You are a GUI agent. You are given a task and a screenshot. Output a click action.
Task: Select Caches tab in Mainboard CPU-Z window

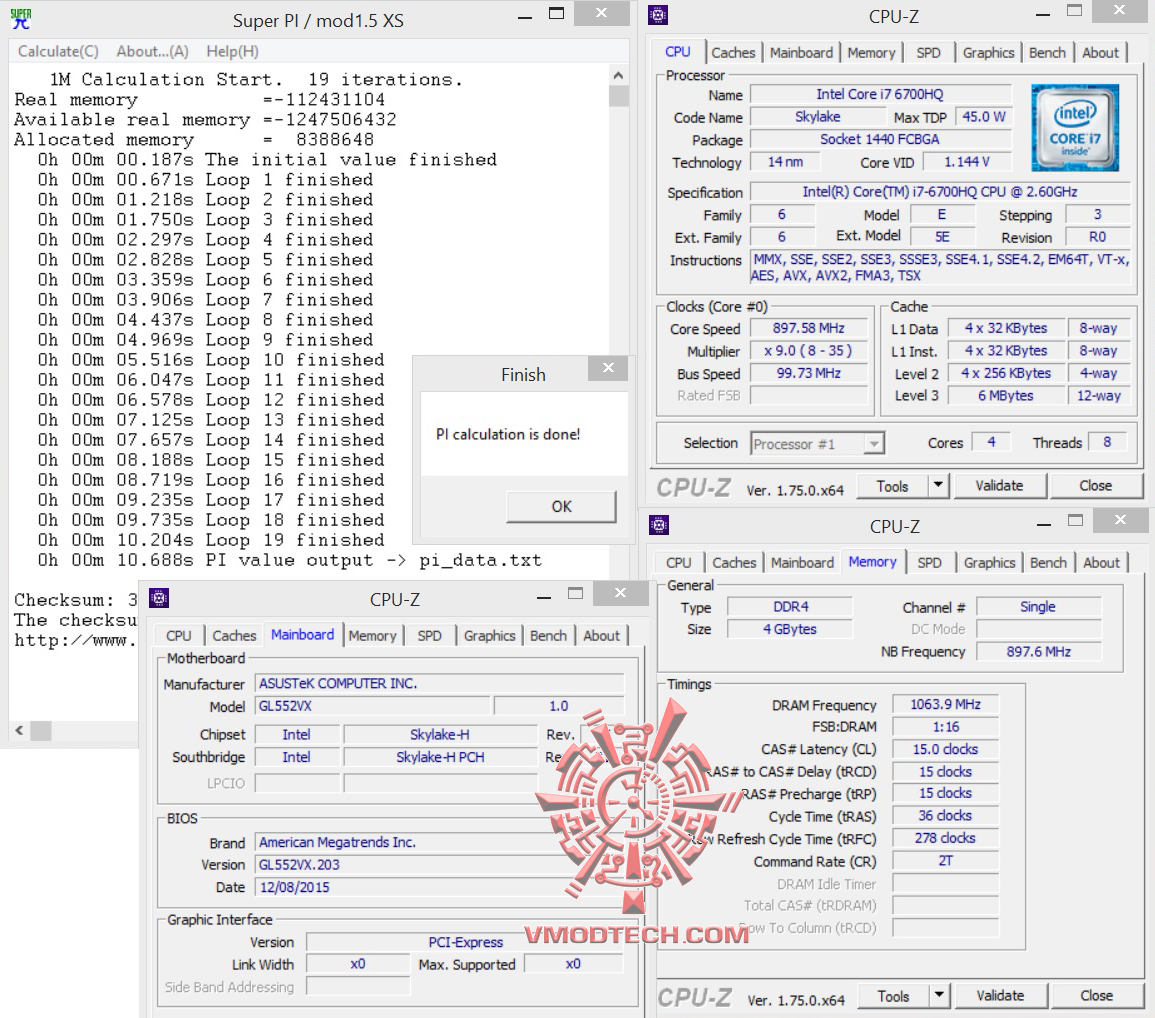(234, 636)
